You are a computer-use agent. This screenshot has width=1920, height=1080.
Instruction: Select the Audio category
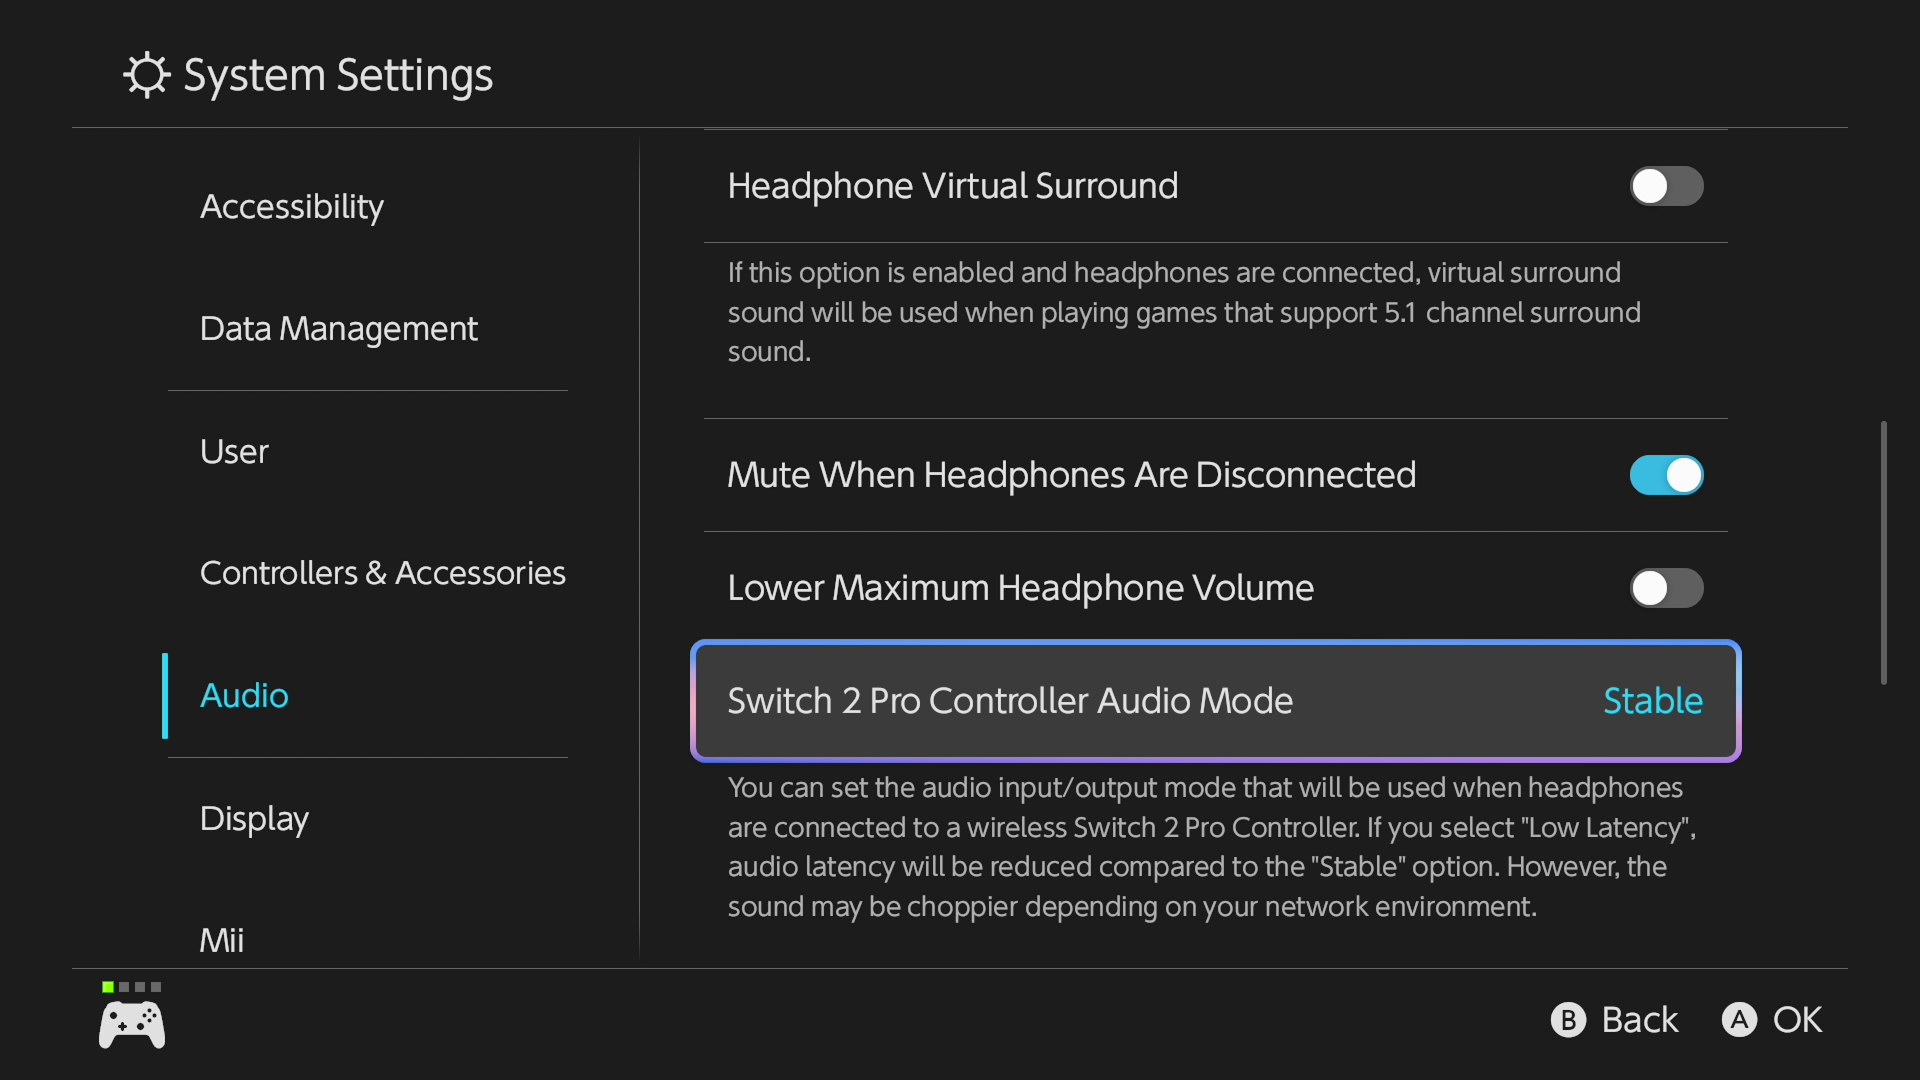244,696
